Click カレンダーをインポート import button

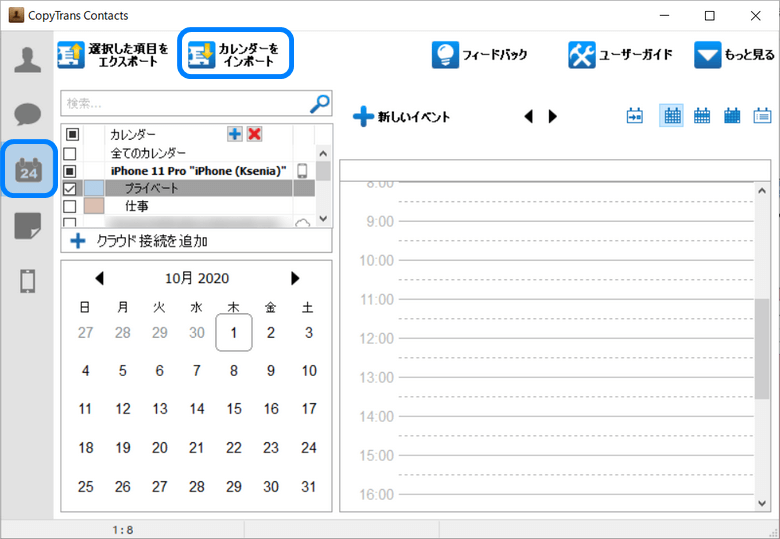235,54
